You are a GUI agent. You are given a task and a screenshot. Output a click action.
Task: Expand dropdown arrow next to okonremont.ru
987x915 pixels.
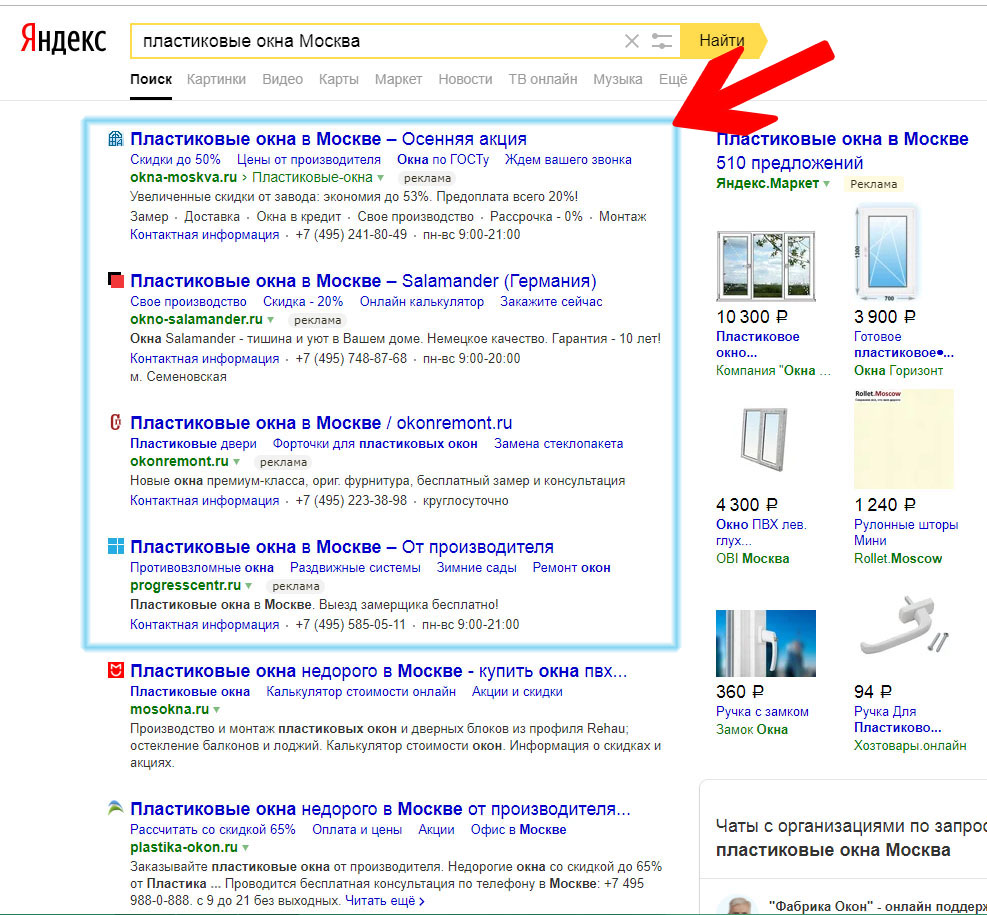click(x=237, y=462)
